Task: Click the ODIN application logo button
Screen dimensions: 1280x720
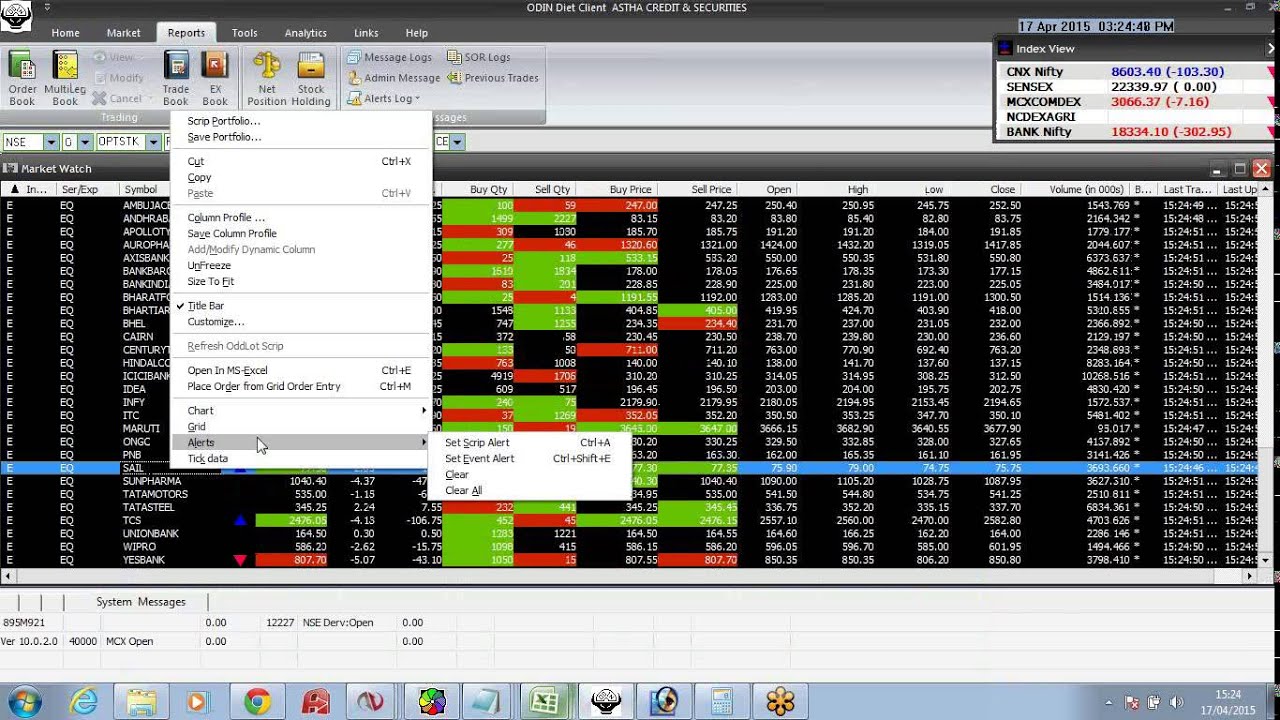Action: [16, 14]
